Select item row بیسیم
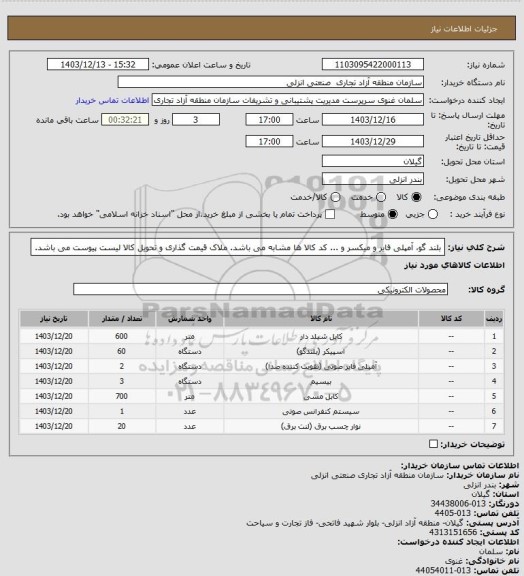 (x=262, y=381)
